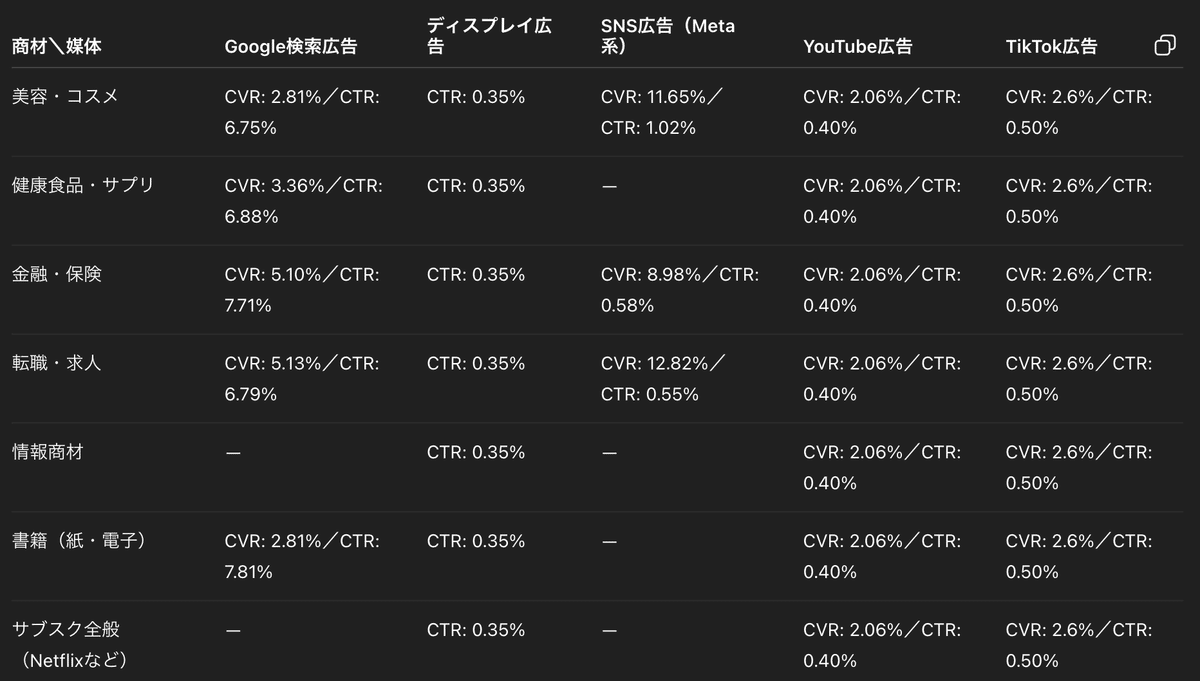1200x681 pixels.
Task: Select the 情報商材 row label
Action: (45, 451)
